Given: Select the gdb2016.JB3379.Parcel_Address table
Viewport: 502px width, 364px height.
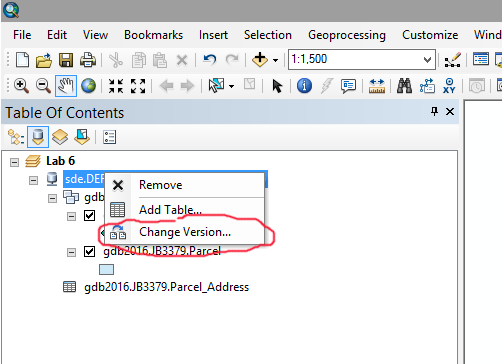Looking at the screenshot, I should [166, 287].
